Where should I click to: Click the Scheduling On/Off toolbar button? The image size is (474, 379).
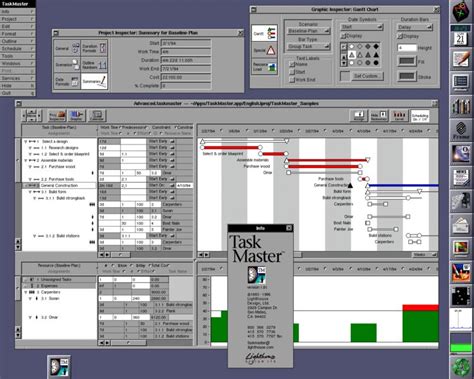click(420, 116)
